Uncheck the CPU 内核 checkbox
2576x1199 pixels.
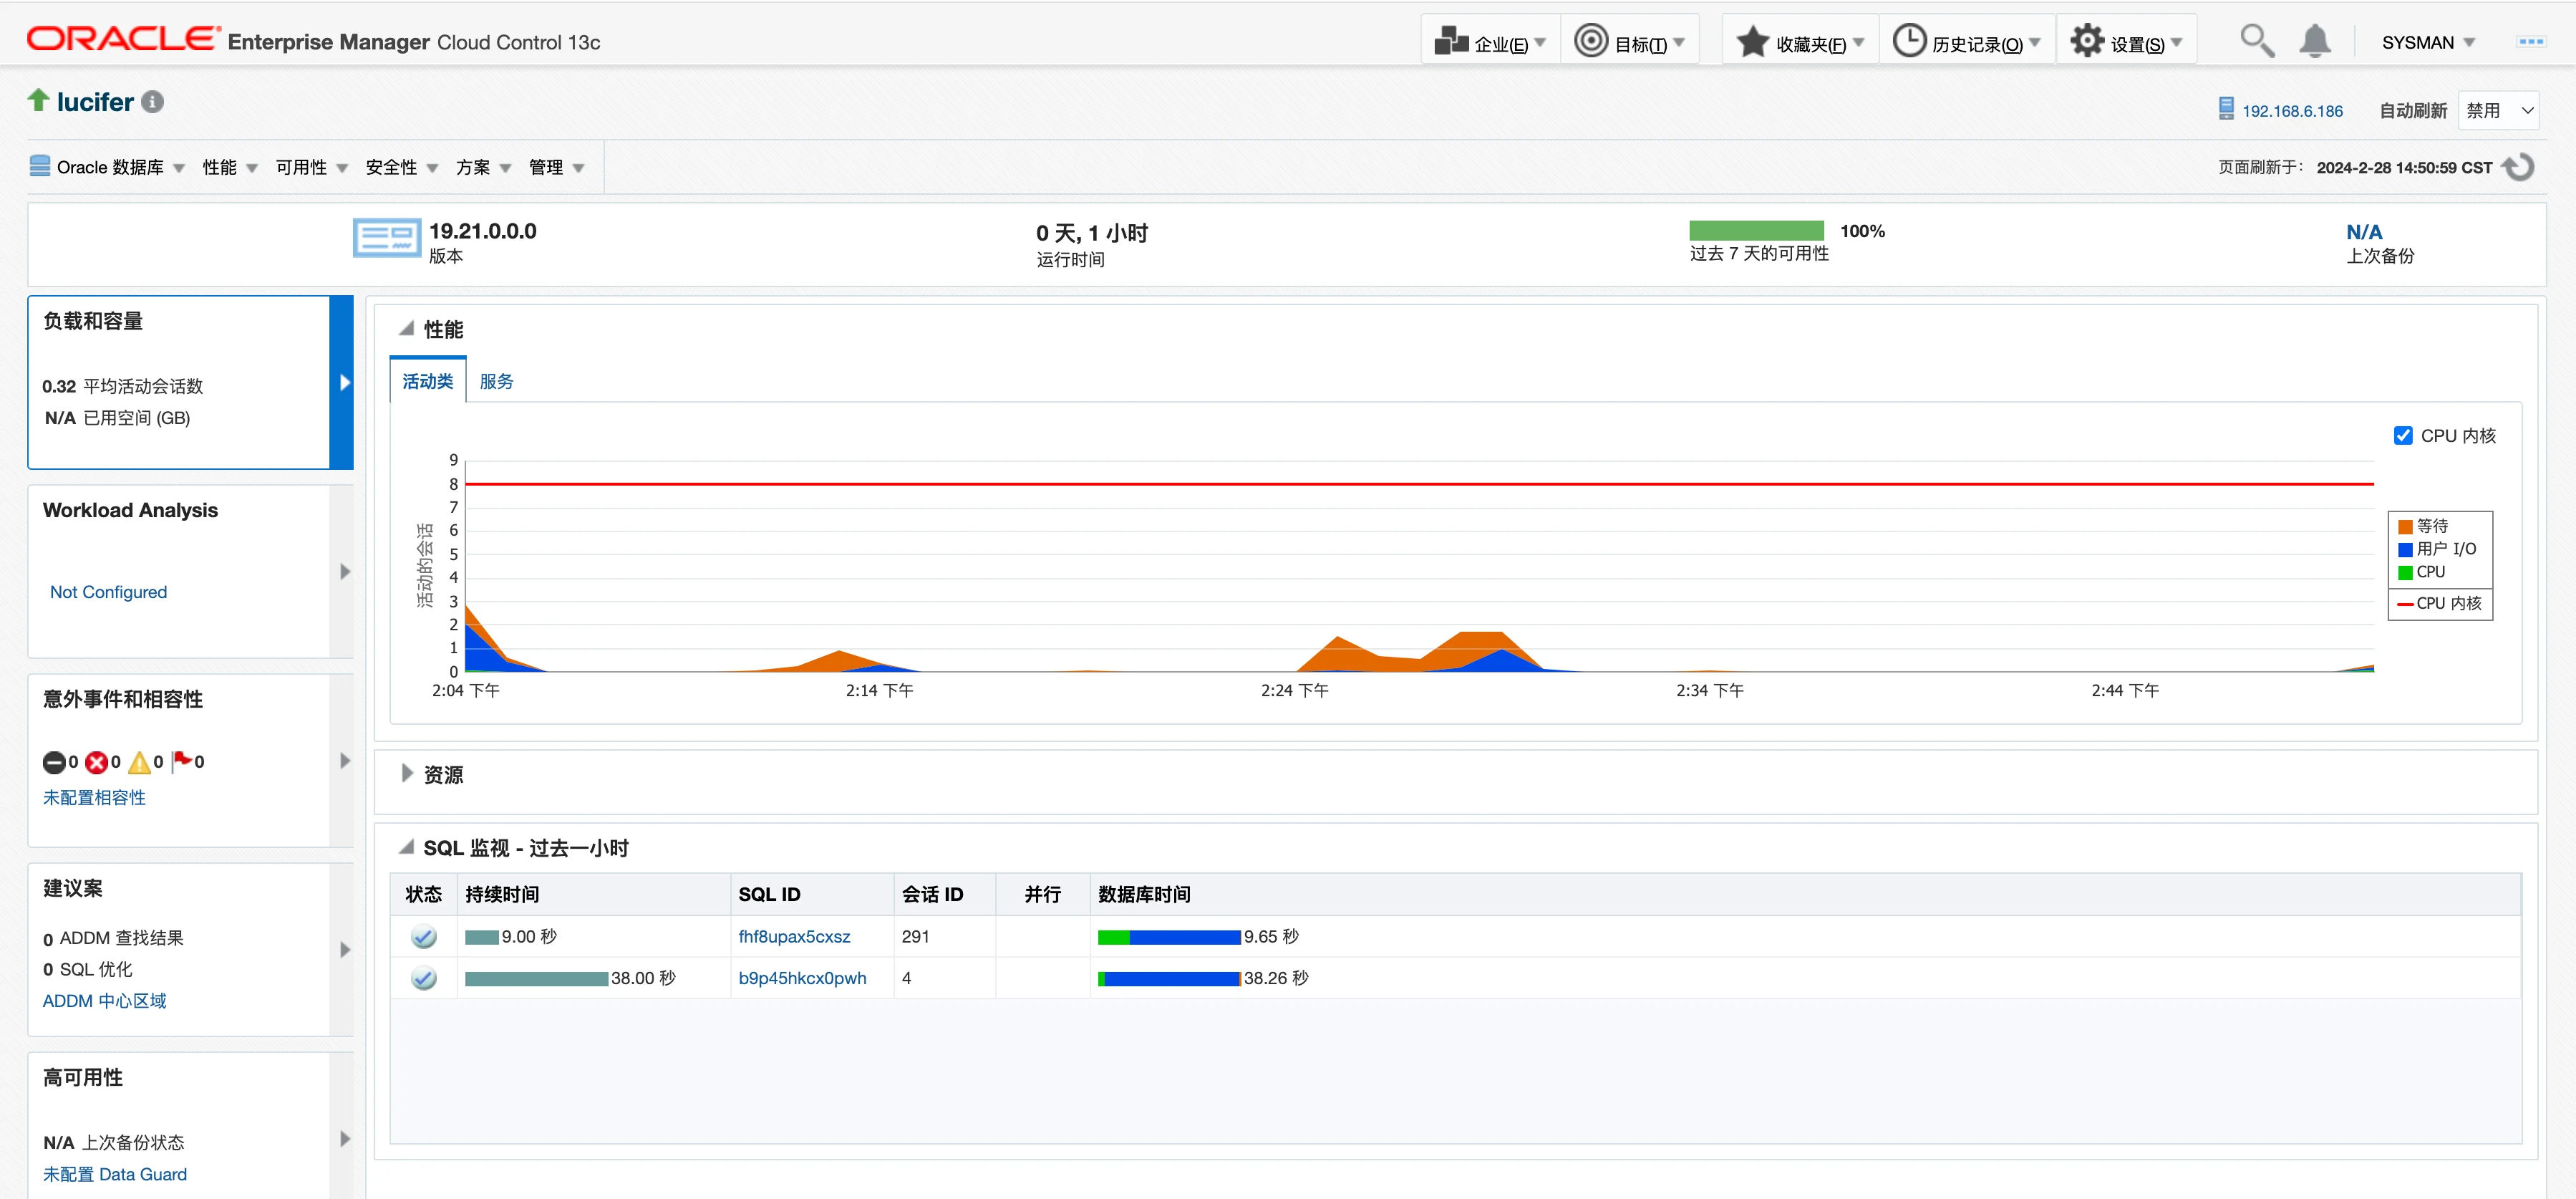2403,436
